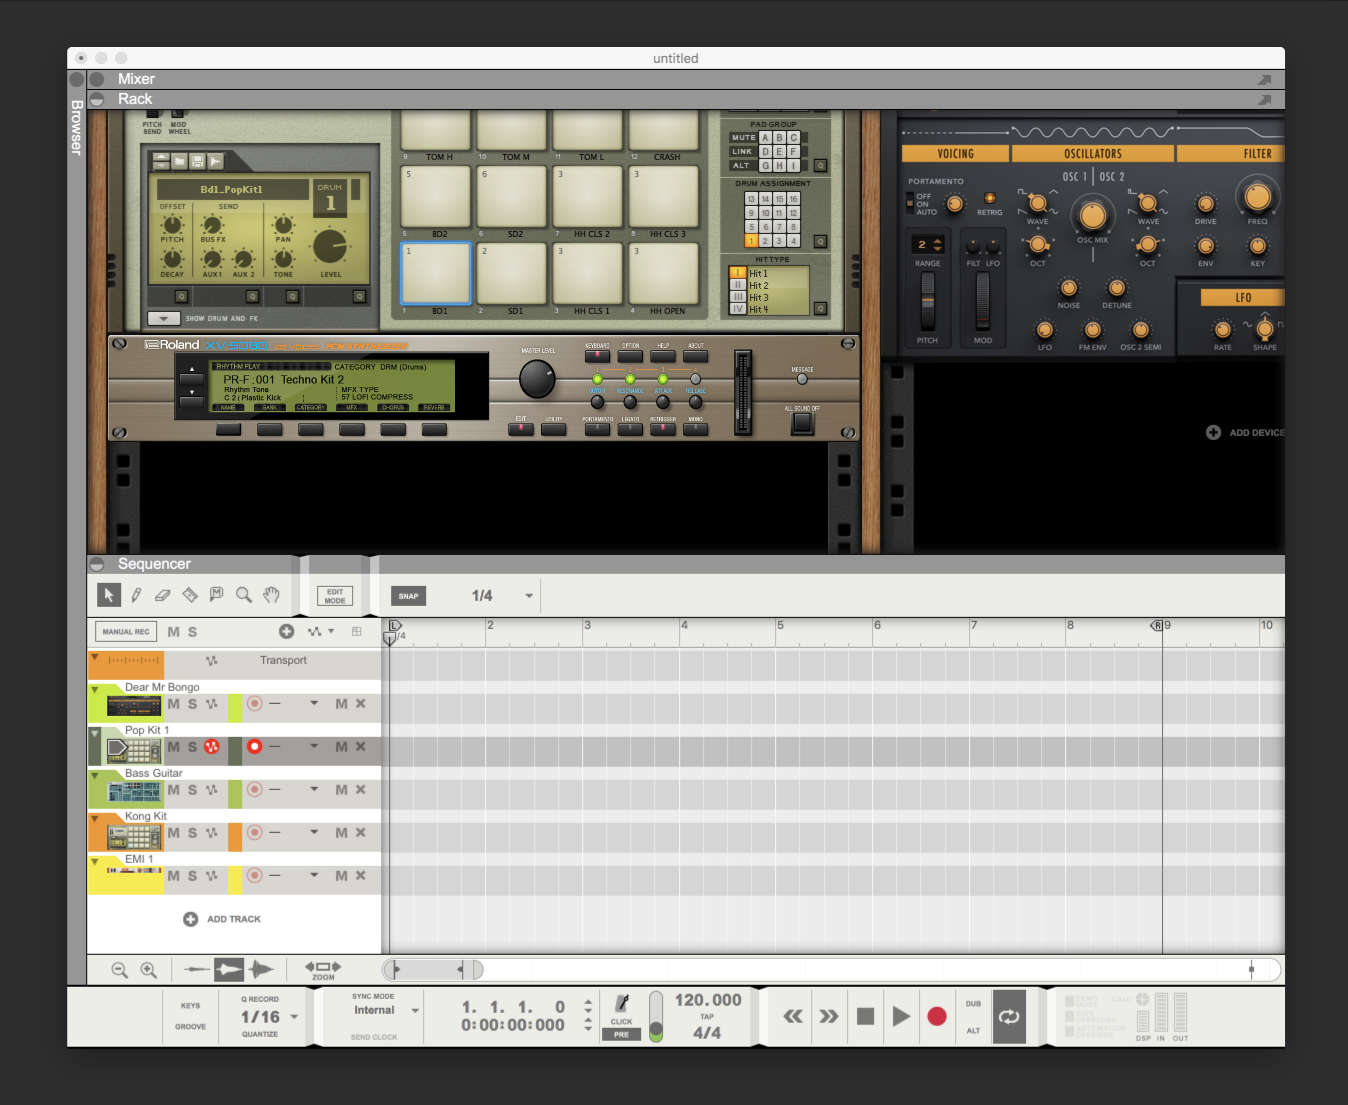Click the Kong drum Level knob

click(x=330, y=246)
